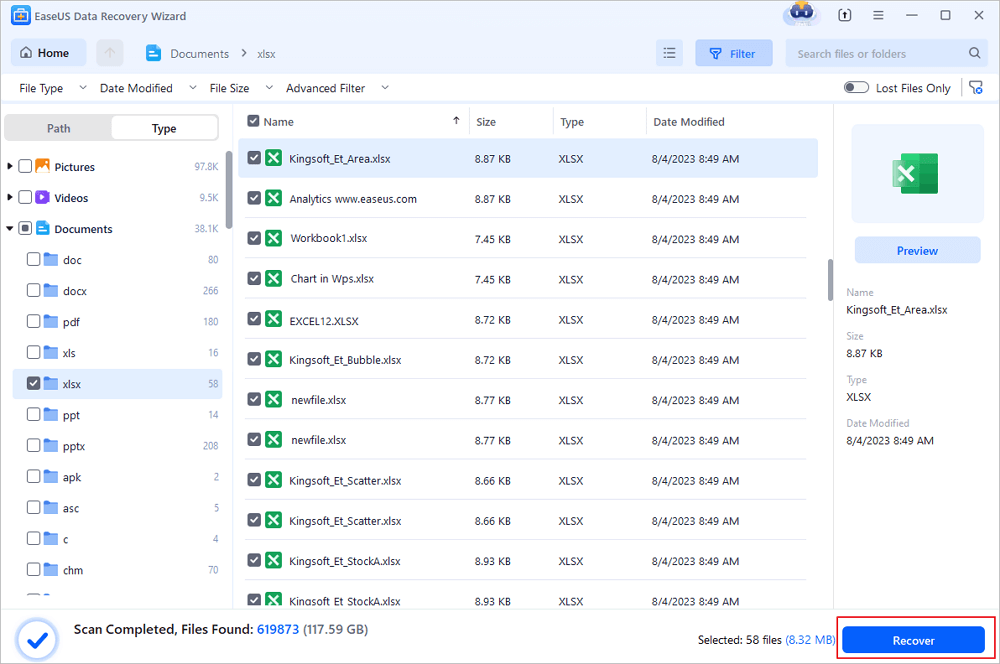Click the Recover button

point(913,640)
